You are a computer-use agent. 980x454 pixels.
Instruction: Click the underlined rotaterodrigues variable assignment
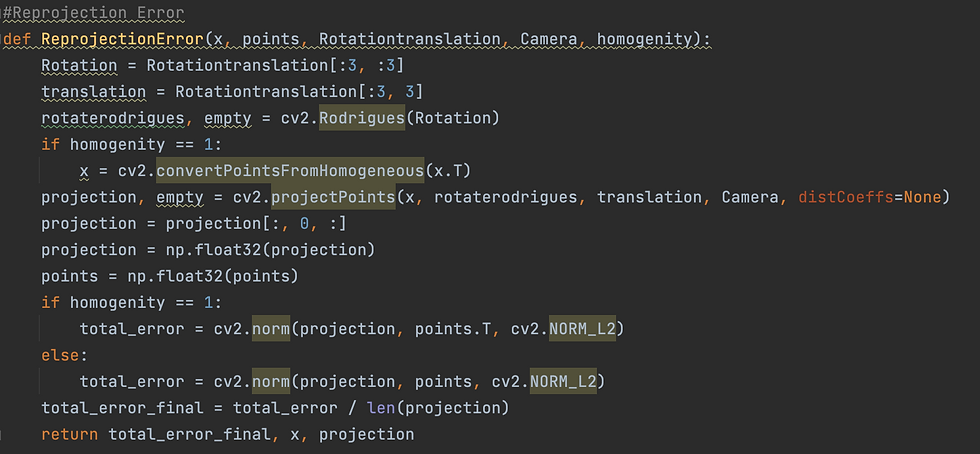coord(113,118)
